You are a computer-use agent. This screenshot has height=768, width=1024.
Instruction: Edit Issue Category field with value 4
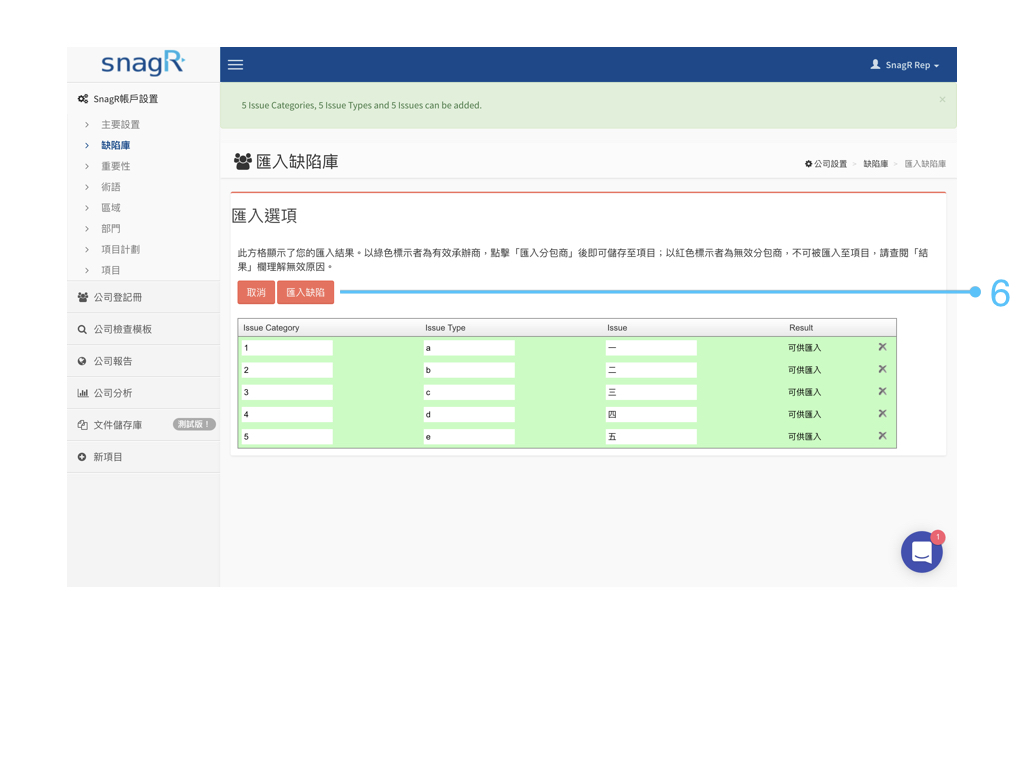pos(287,415)
